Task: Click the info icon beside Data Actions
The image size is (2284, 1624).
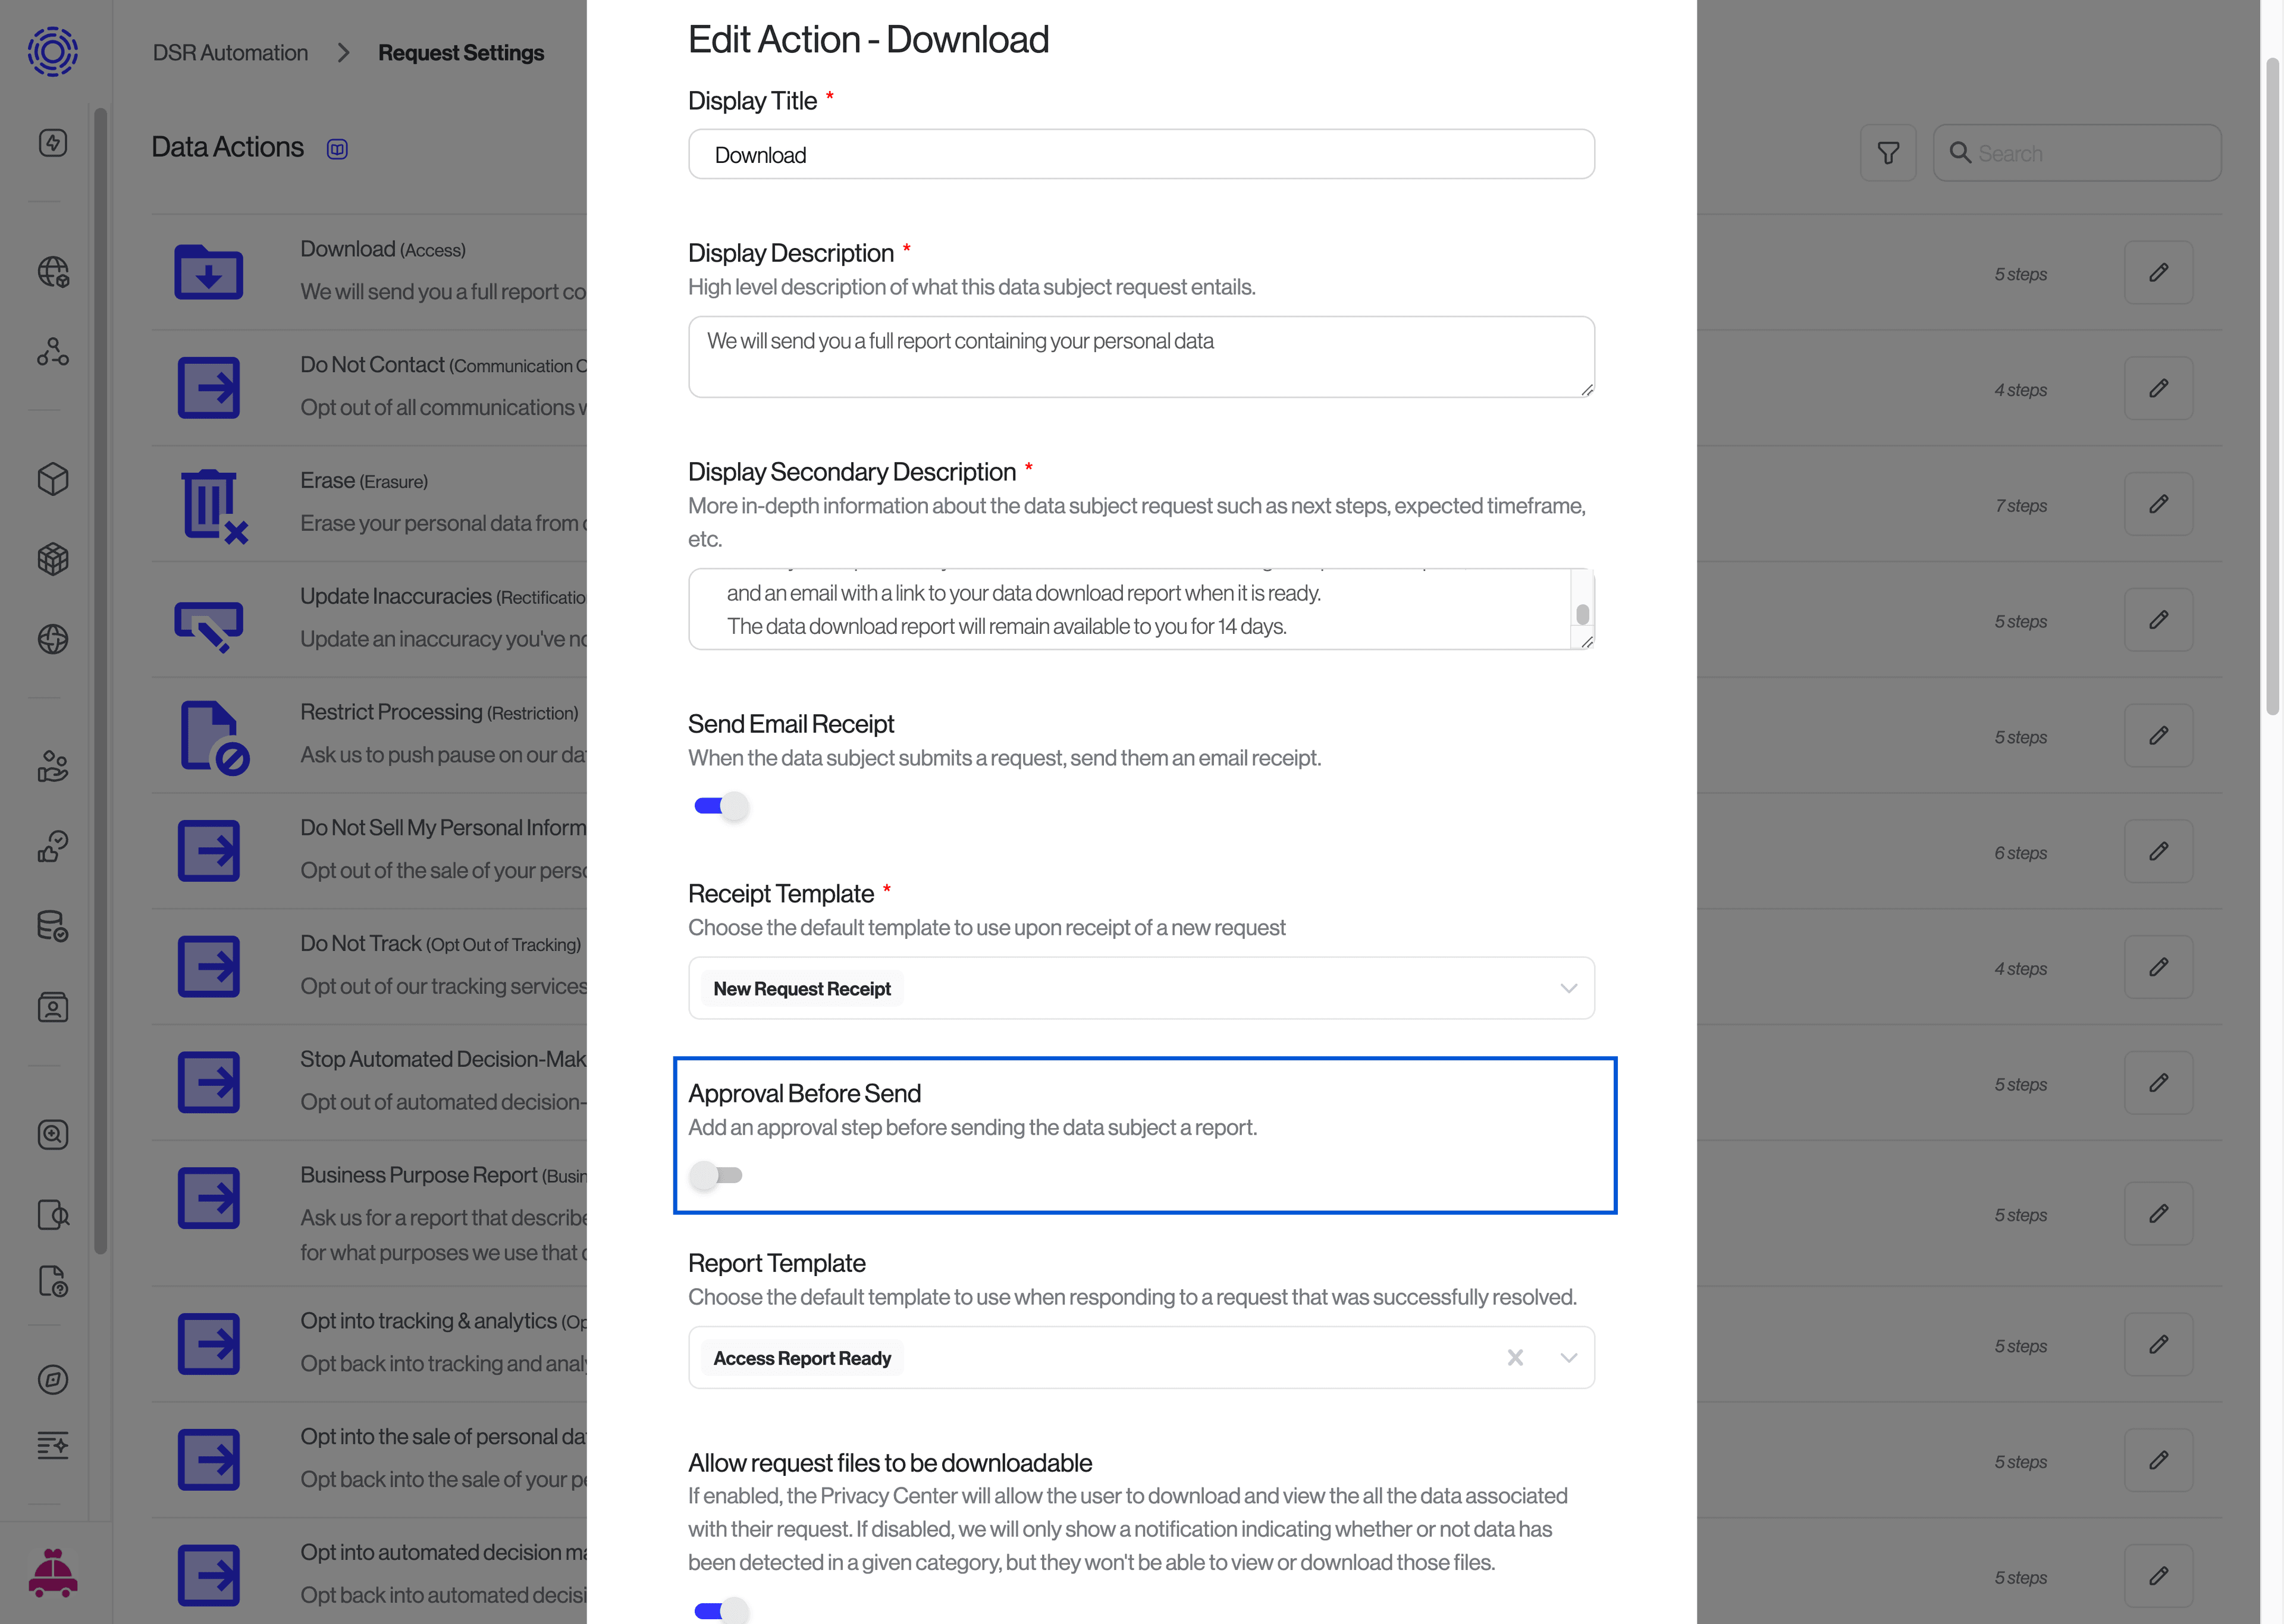Action: click(x=338, y=149)
